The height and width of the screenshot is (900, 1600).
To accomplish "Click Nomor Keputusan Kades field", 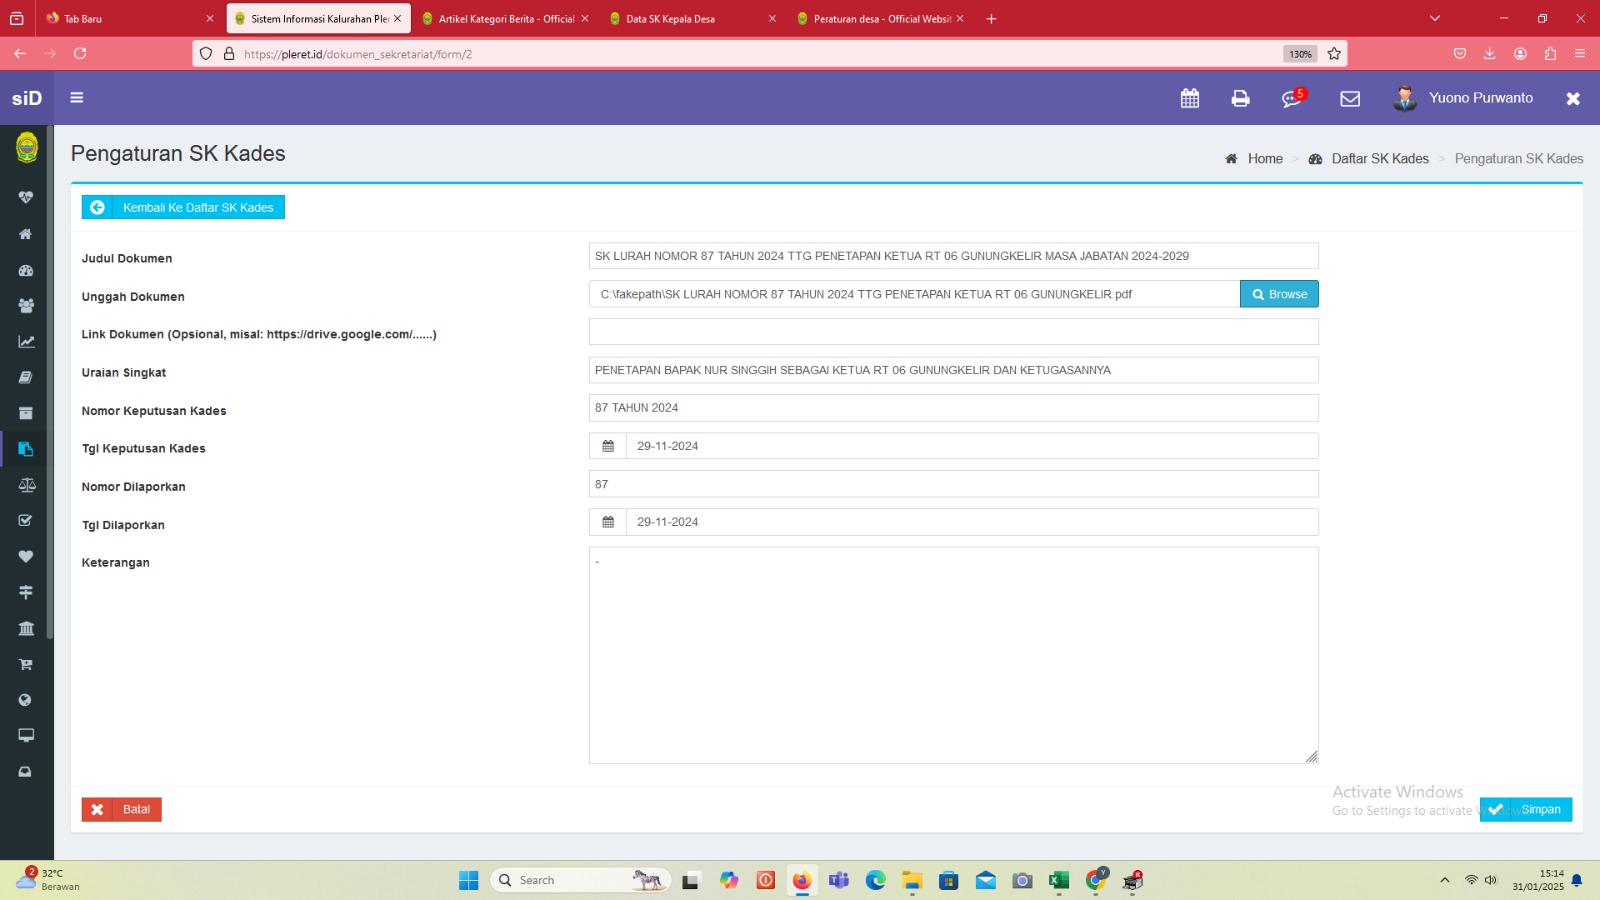I will click(953, 408).
